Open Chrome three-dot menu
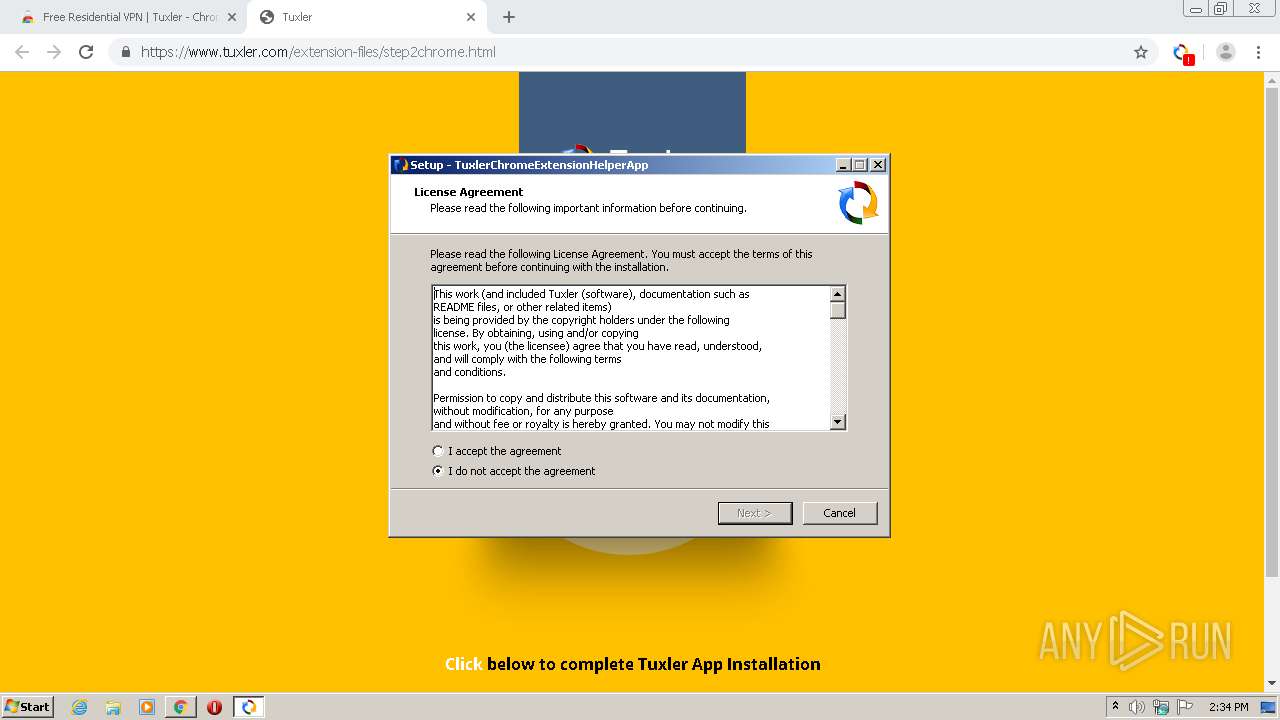This screenshot has width=1280, height=720. coord(1259,52)
